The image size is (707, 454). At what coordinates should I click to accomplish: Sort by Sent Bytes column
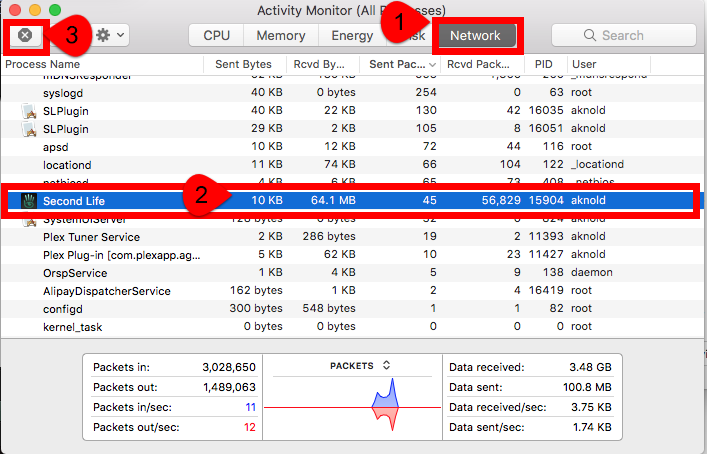[243, 64]
